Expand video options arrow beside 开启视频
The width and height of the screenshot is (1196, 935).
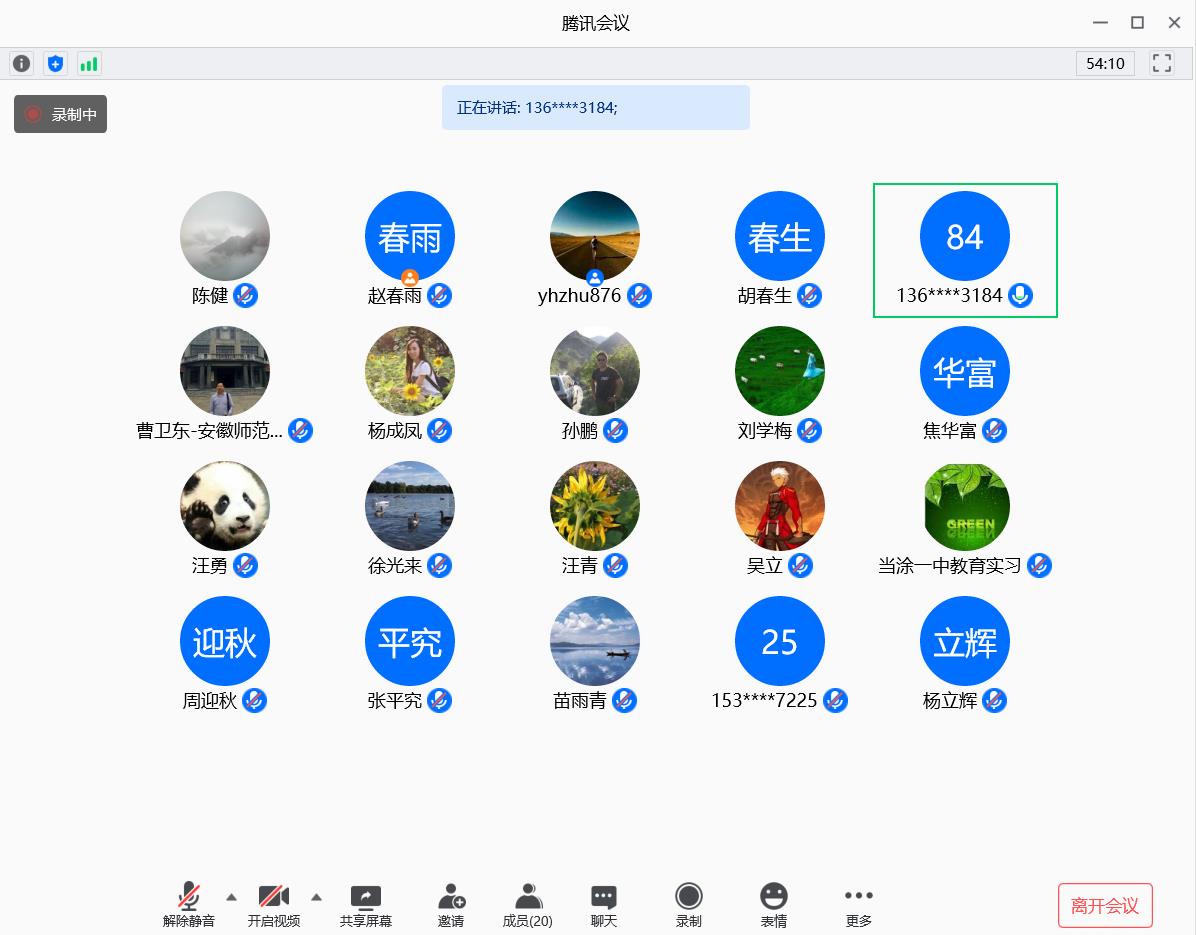(316, 897)
